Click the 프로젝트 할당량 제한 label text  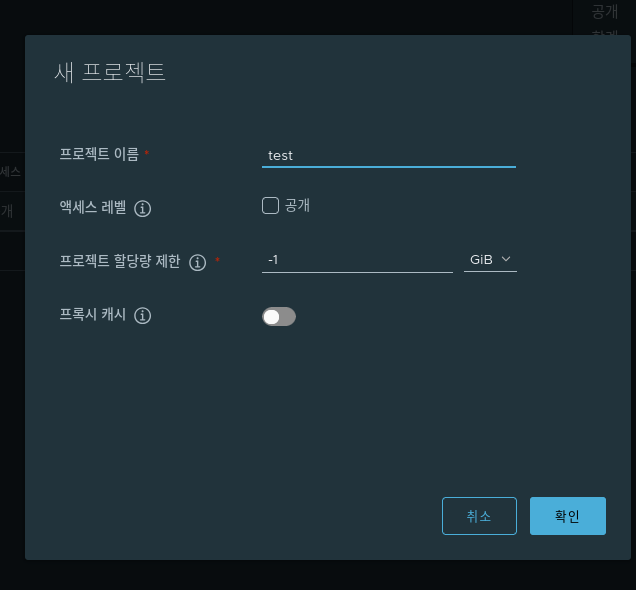[x=120, y=262]
